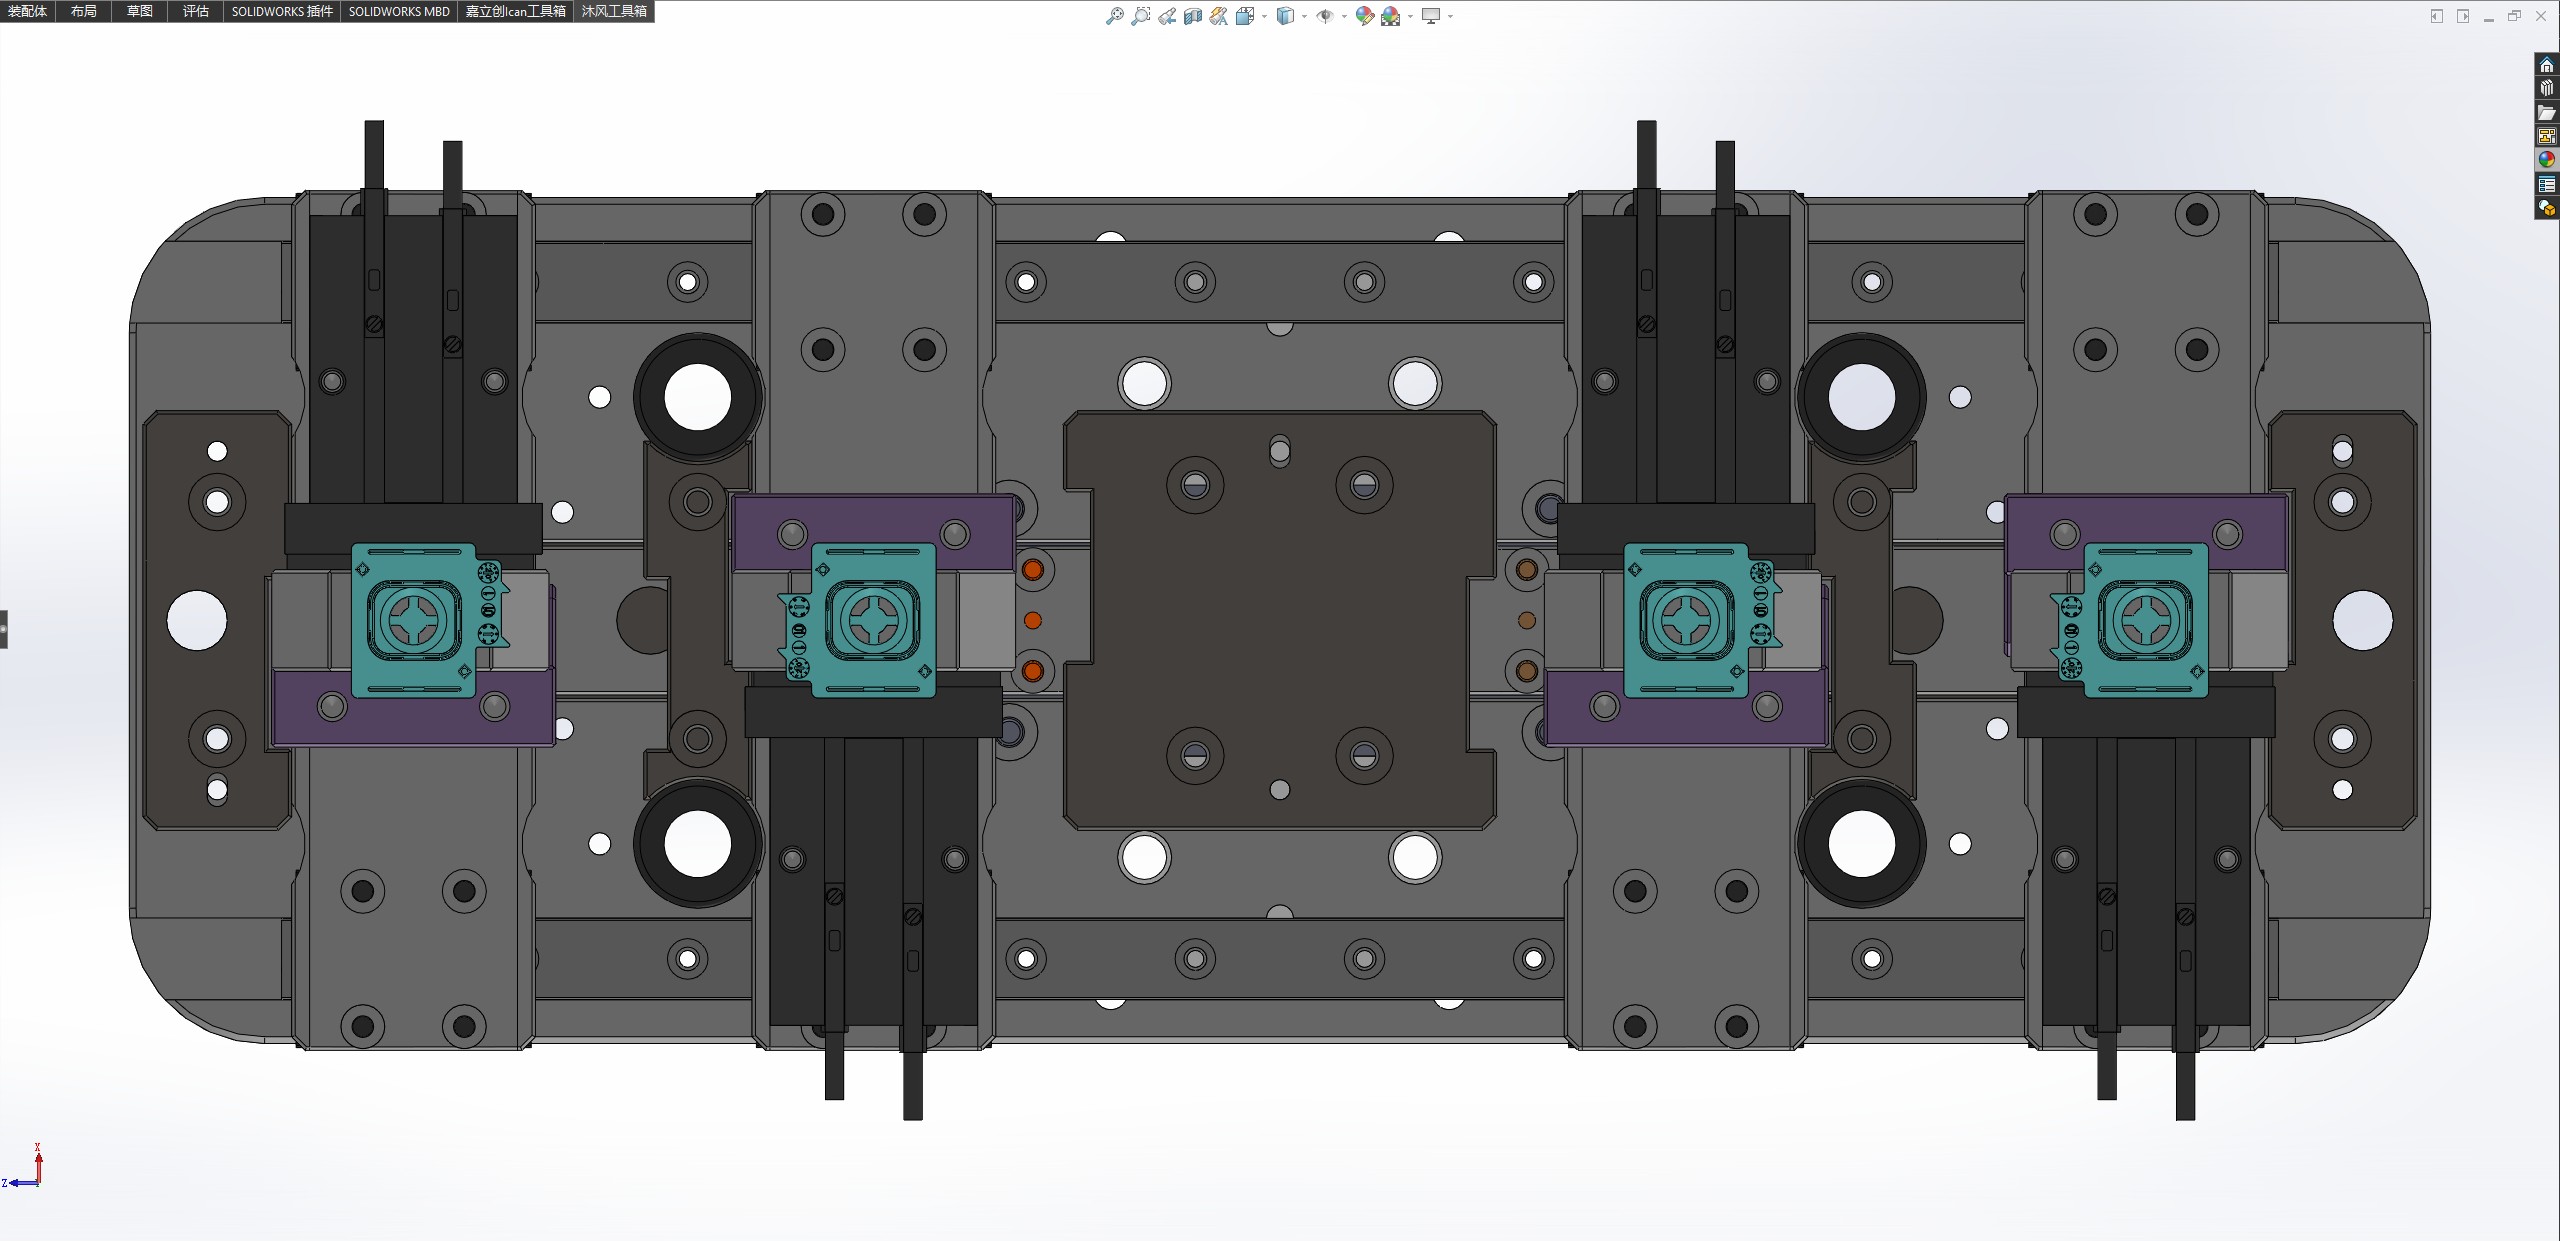2560x1241 pixels.
Task: Open the View Palette task pane
Action: click(2547, 136)
